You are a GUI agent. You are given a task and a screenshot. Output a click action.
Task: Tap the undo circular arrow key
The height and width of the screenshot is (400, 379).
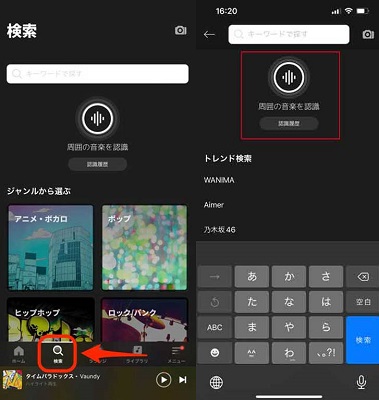point(215,302)
